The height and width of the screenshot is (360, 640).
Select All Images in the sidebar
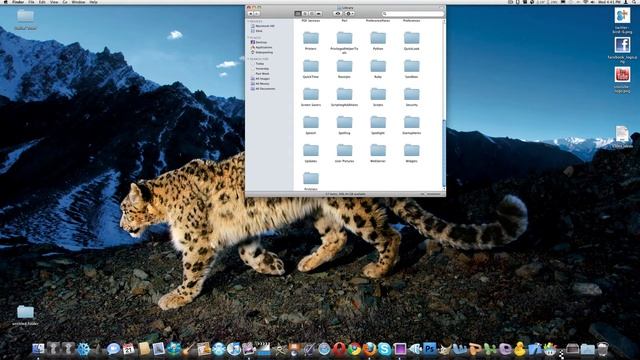click(x=260, y=79)
